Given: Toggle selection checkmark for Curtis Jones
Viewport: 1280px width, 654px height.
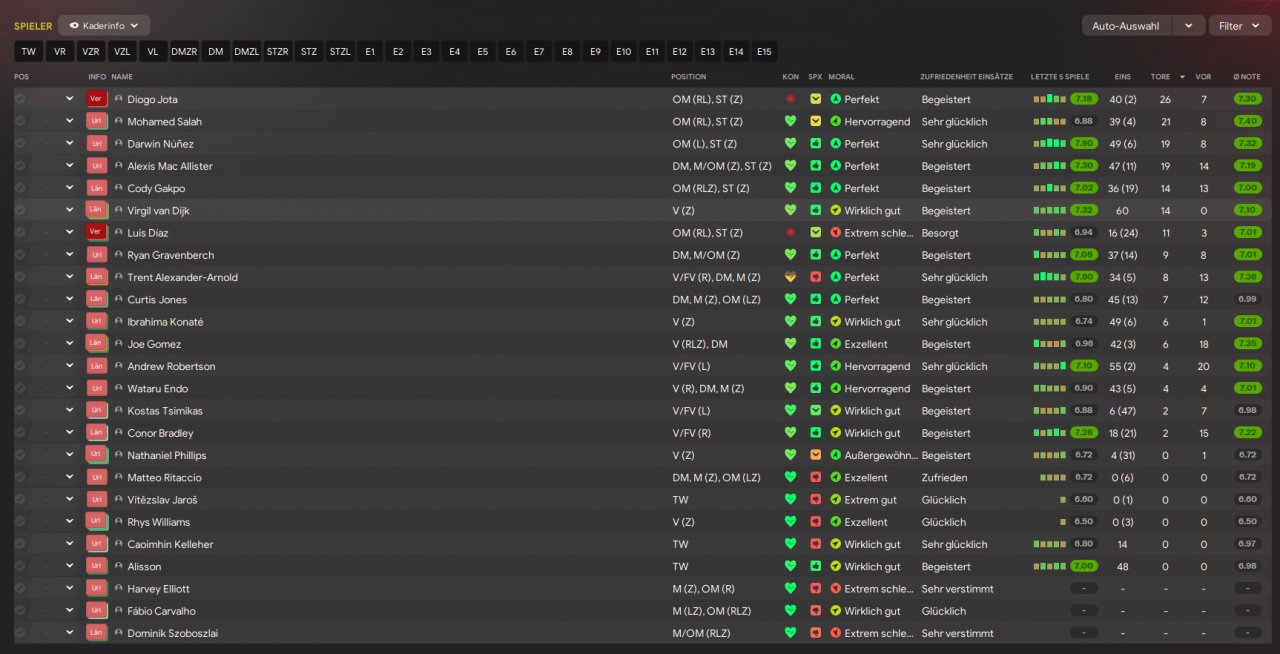Looking at the screenshot, I should point(20,299).
